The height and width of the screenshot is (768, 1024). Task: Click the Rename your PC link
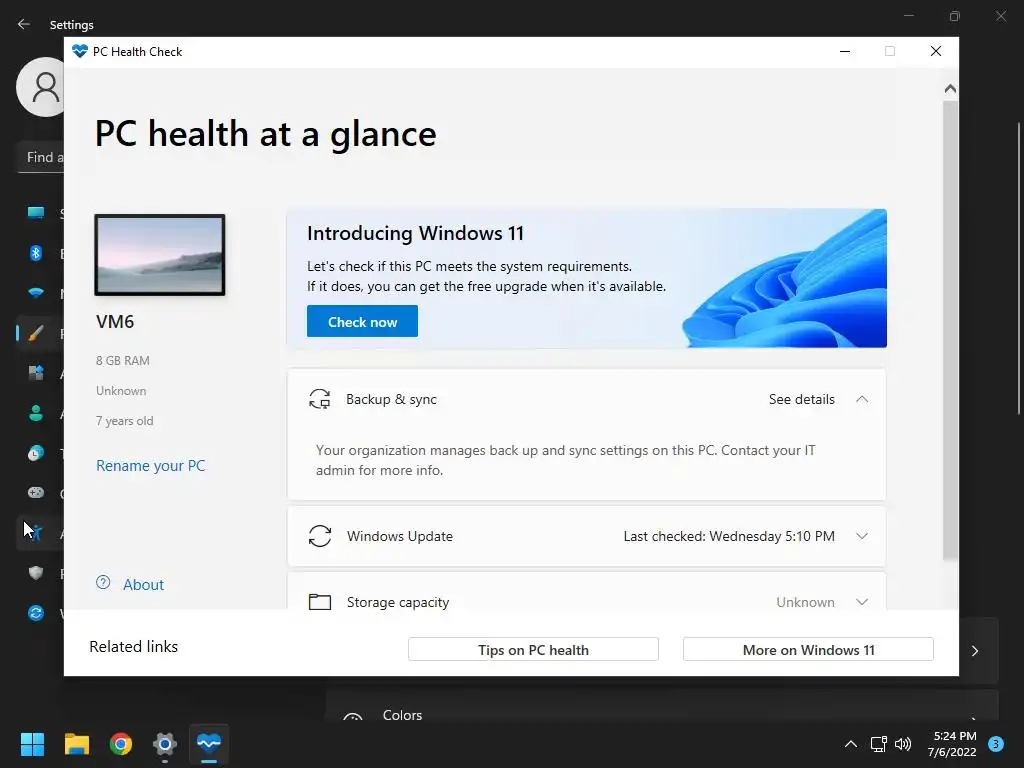click(151, 466)
